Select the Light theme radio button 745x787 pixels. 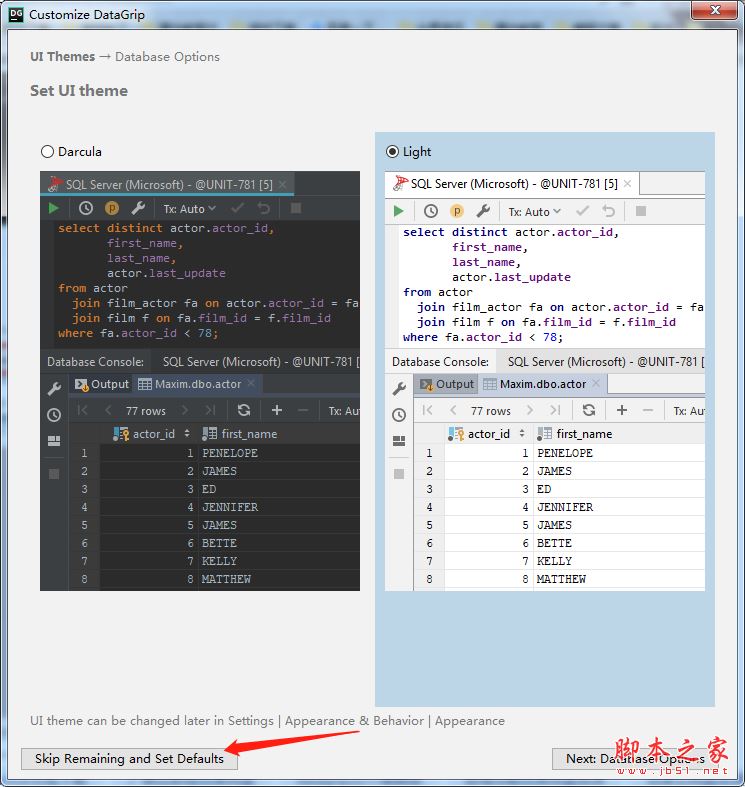pos(392,152)
